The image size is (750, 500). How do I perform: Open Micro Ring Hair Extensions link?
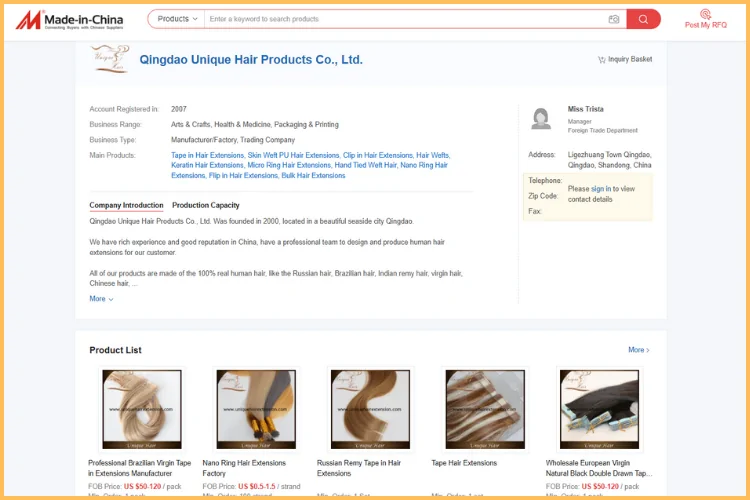[x=289, y=165]
